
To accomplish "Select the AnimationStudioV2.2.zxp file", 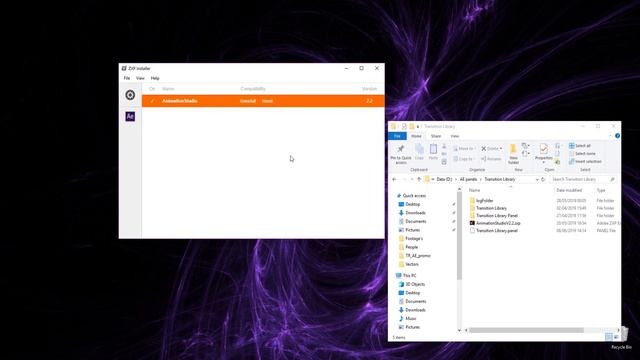I will pyautogui.click(x=498, y=223).
